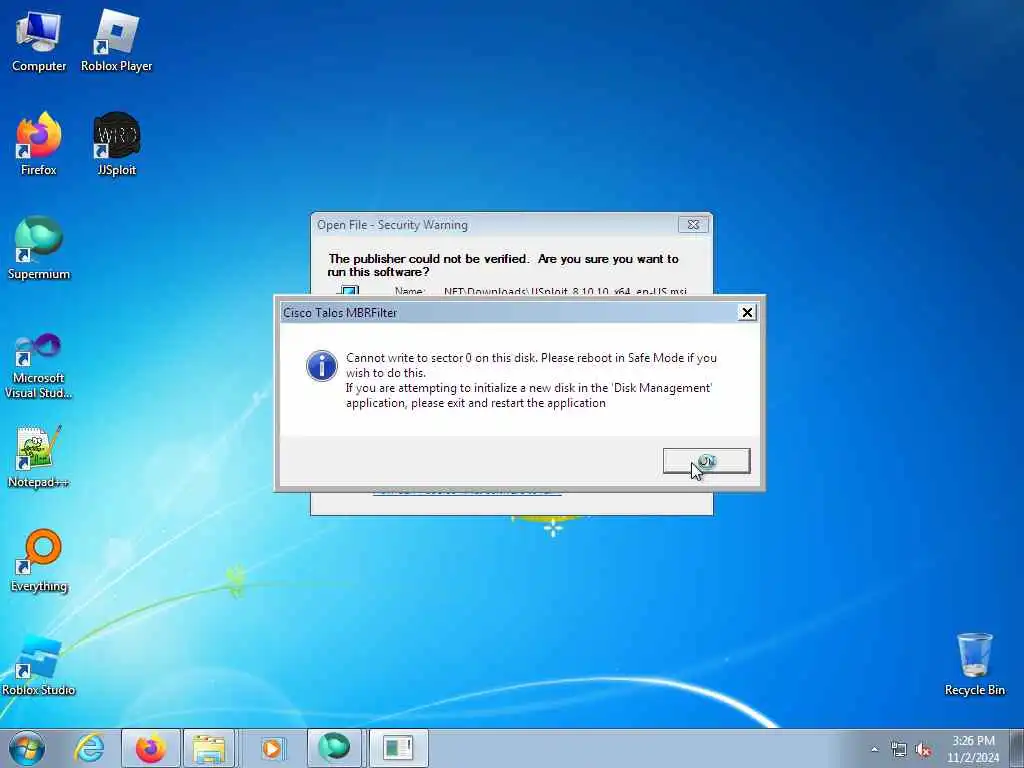Screen dimensions: 1024x768
Task: Switch to Supermium in the taskbar
Action: coord(334,748)
